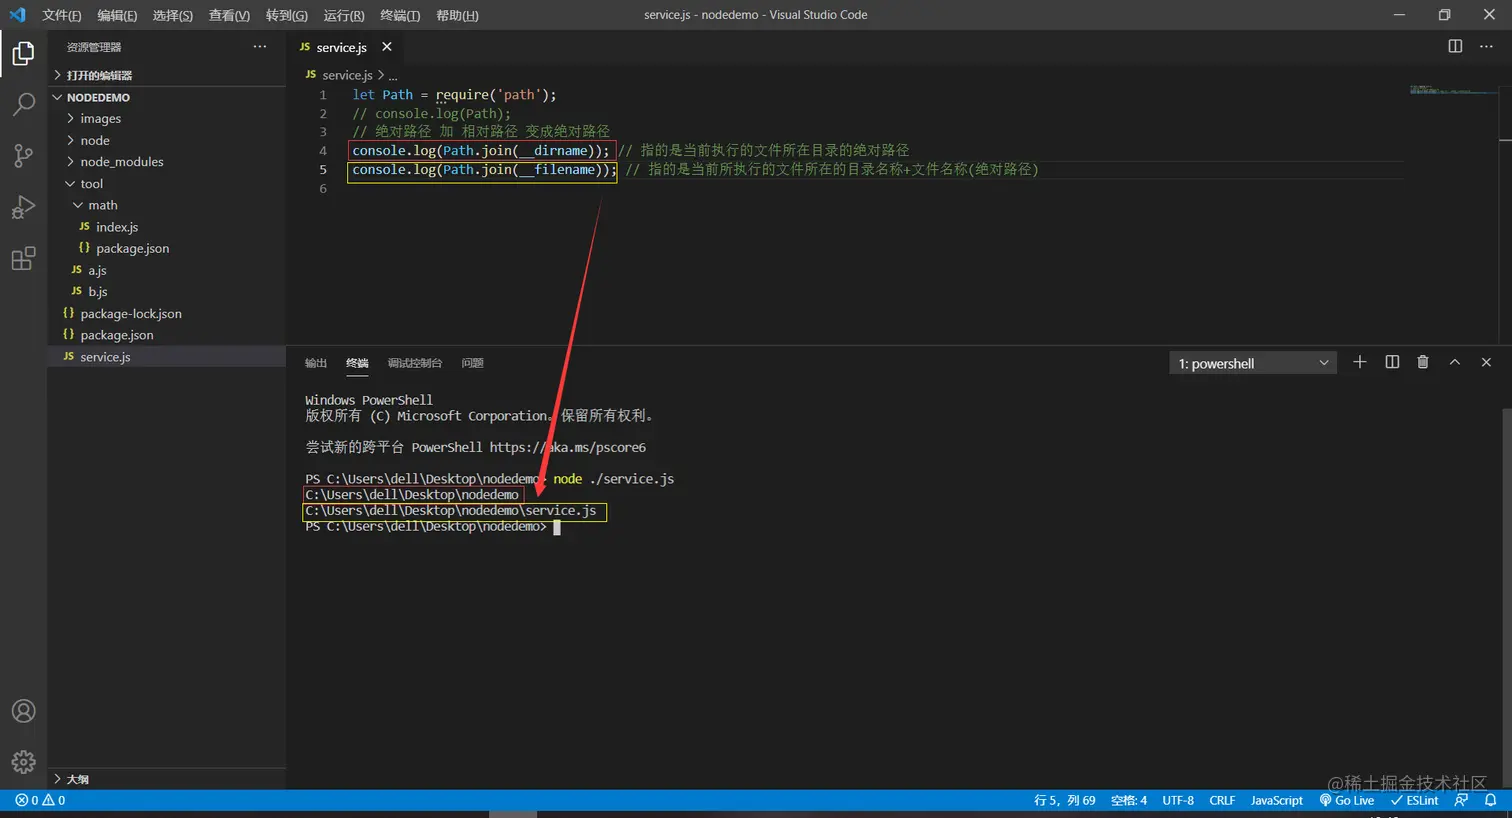Open the 查看(V) menu

point(229,15)
